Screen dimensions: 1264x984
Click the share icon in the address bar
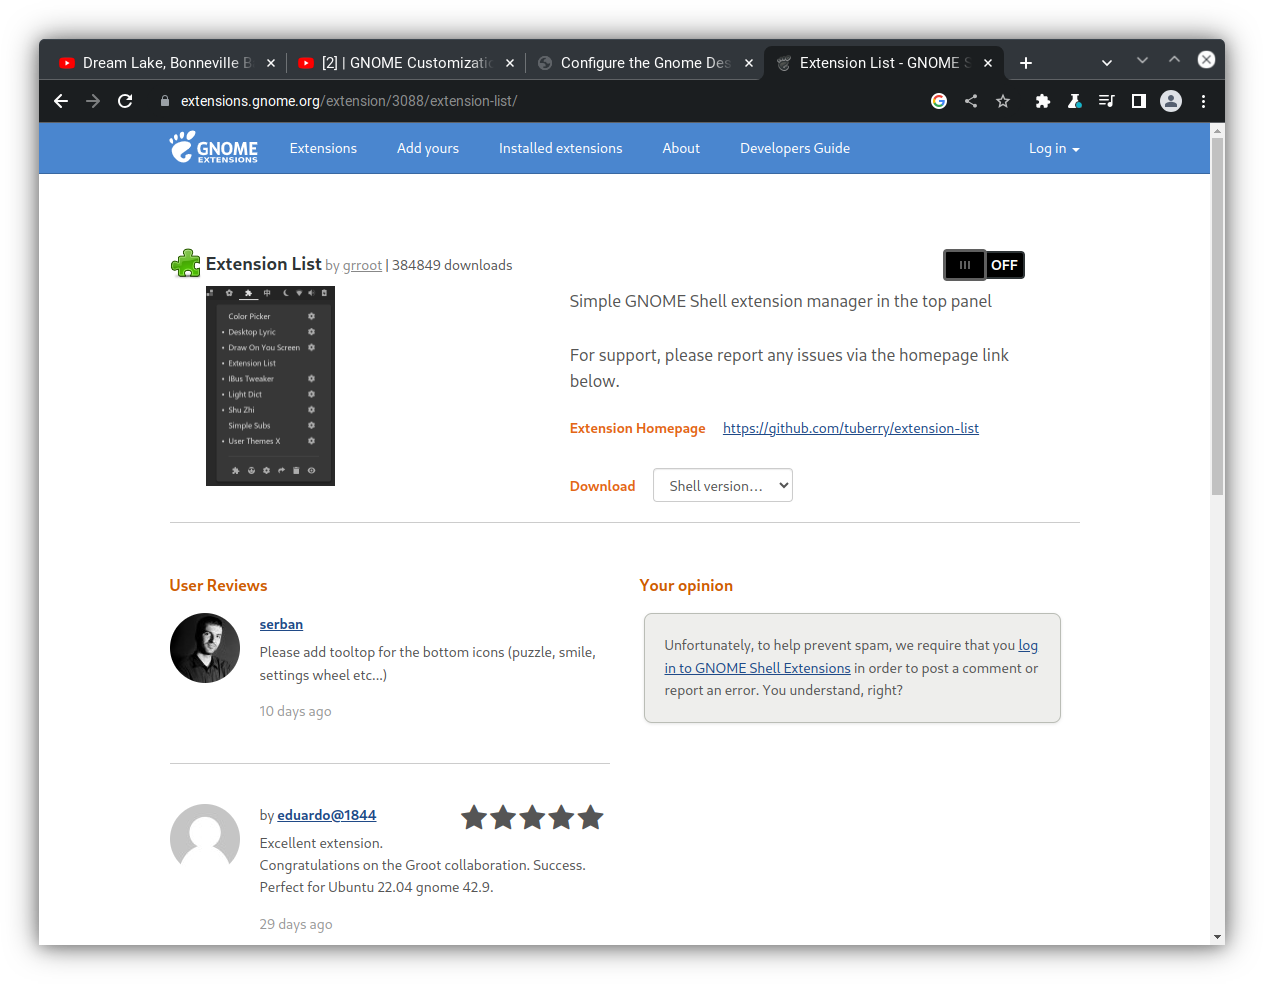[x=971, y=101]
